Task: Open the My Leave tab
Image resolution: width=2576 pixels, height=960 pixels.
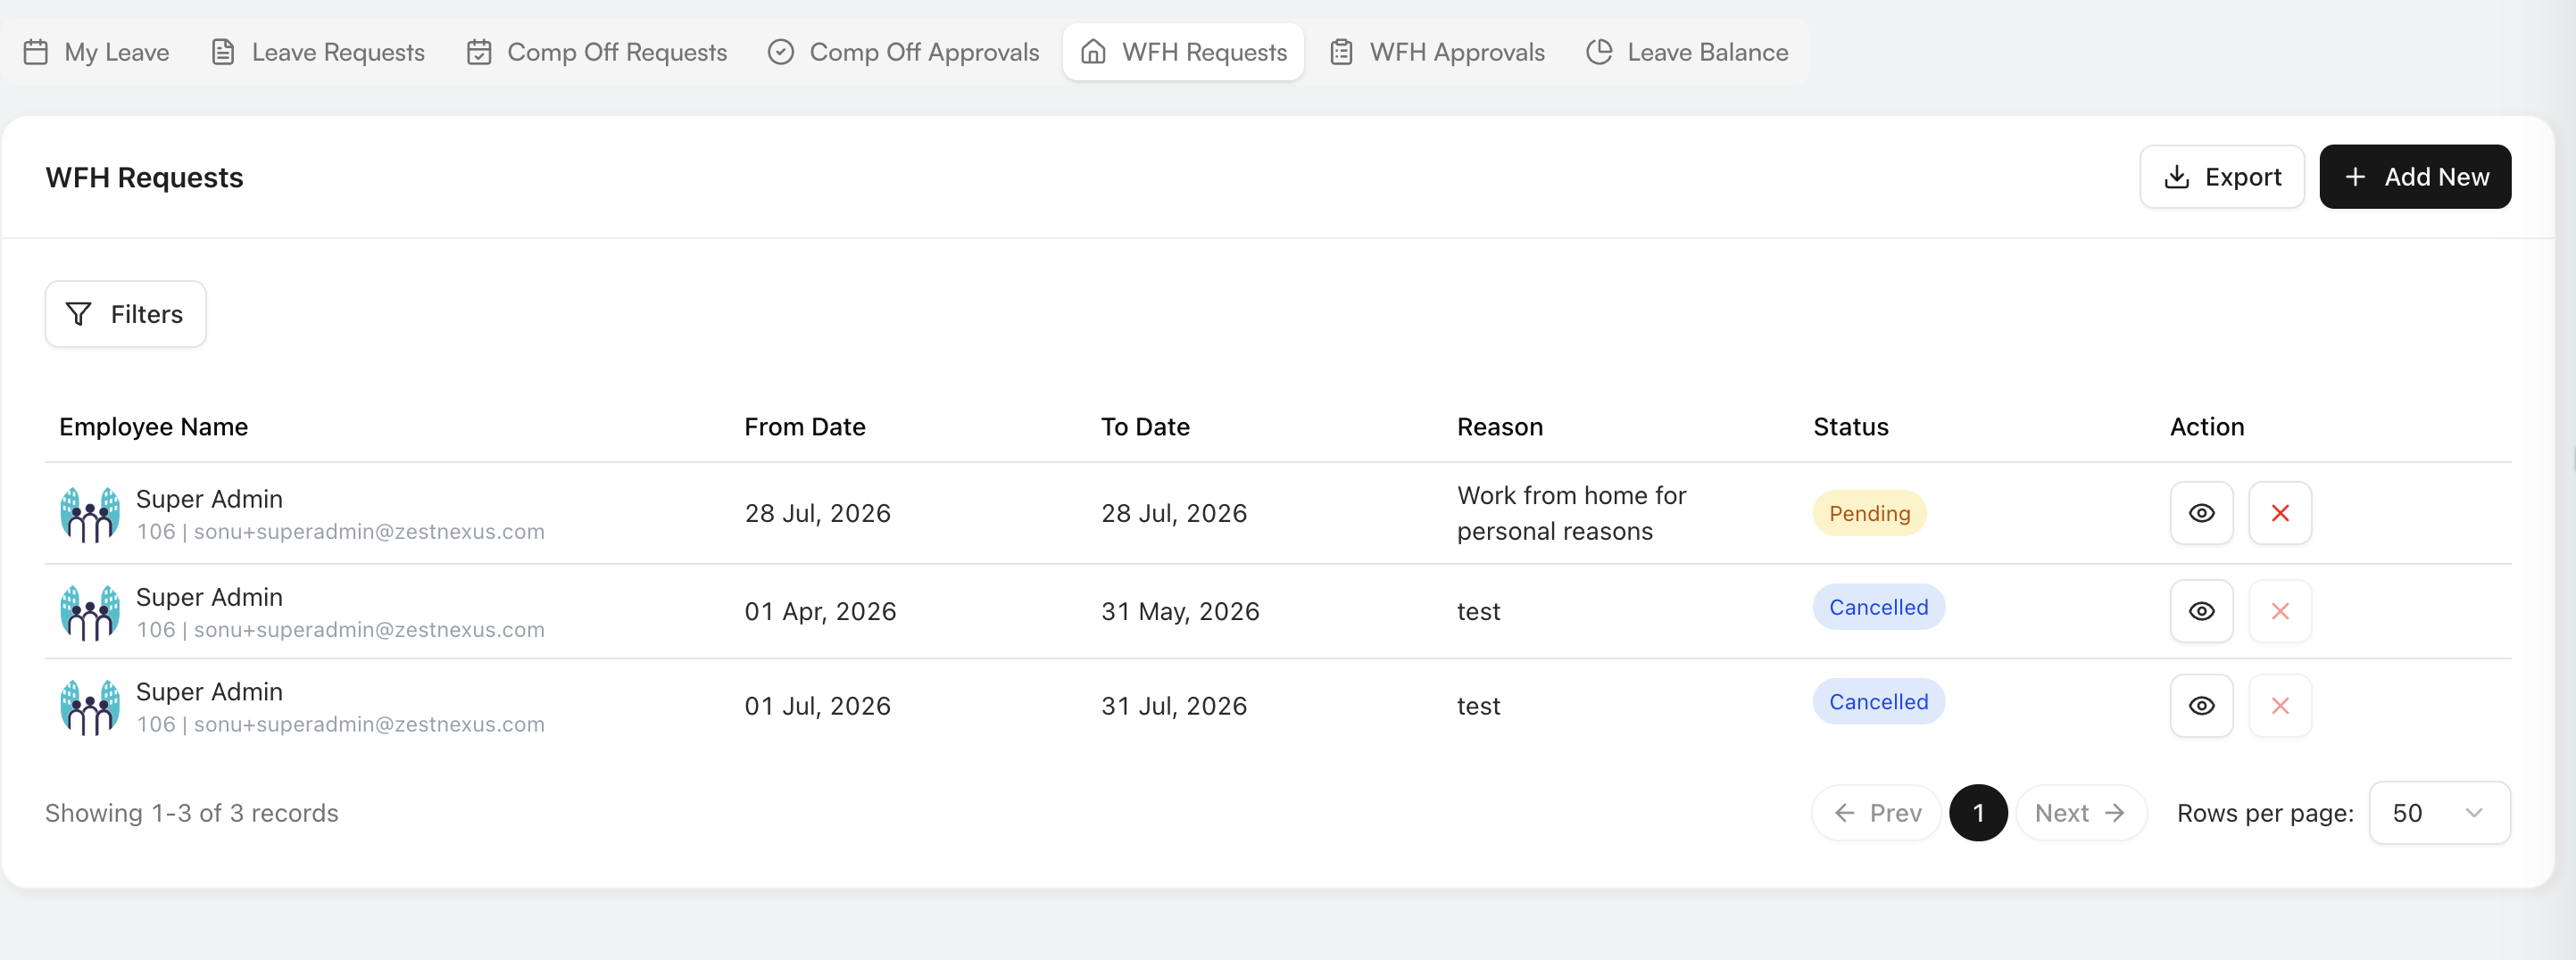Action: coord(97,52)
